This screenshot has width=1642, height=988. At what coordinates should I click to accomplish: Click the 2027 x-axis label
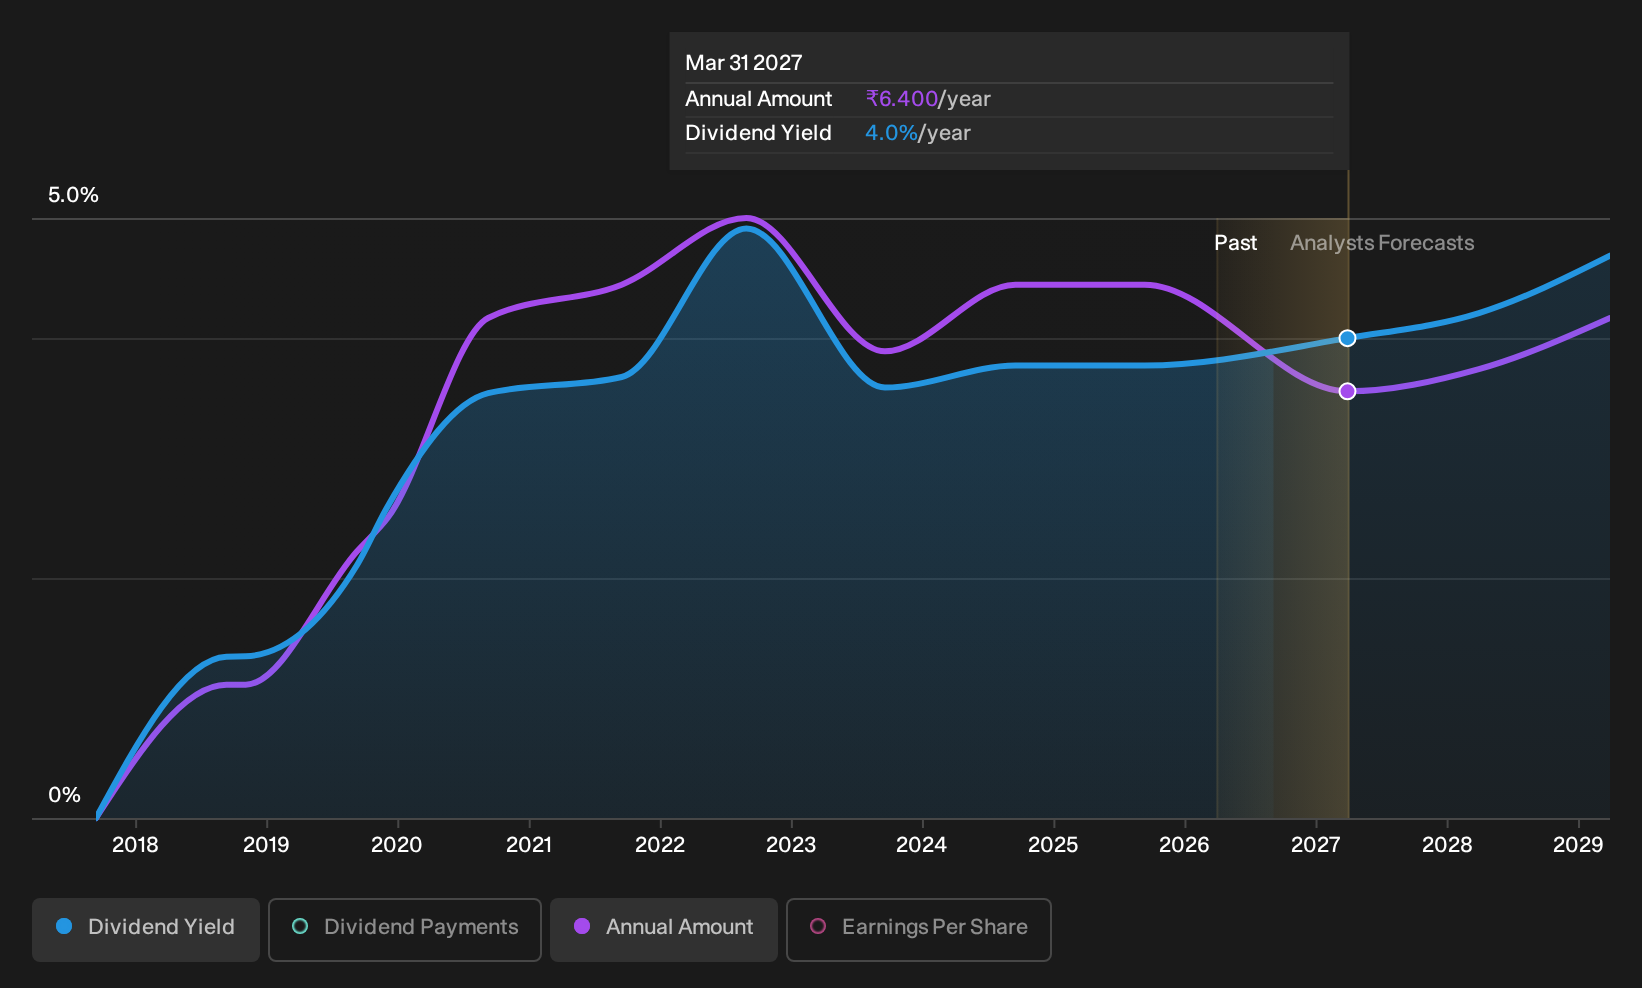coord(1316,845)
